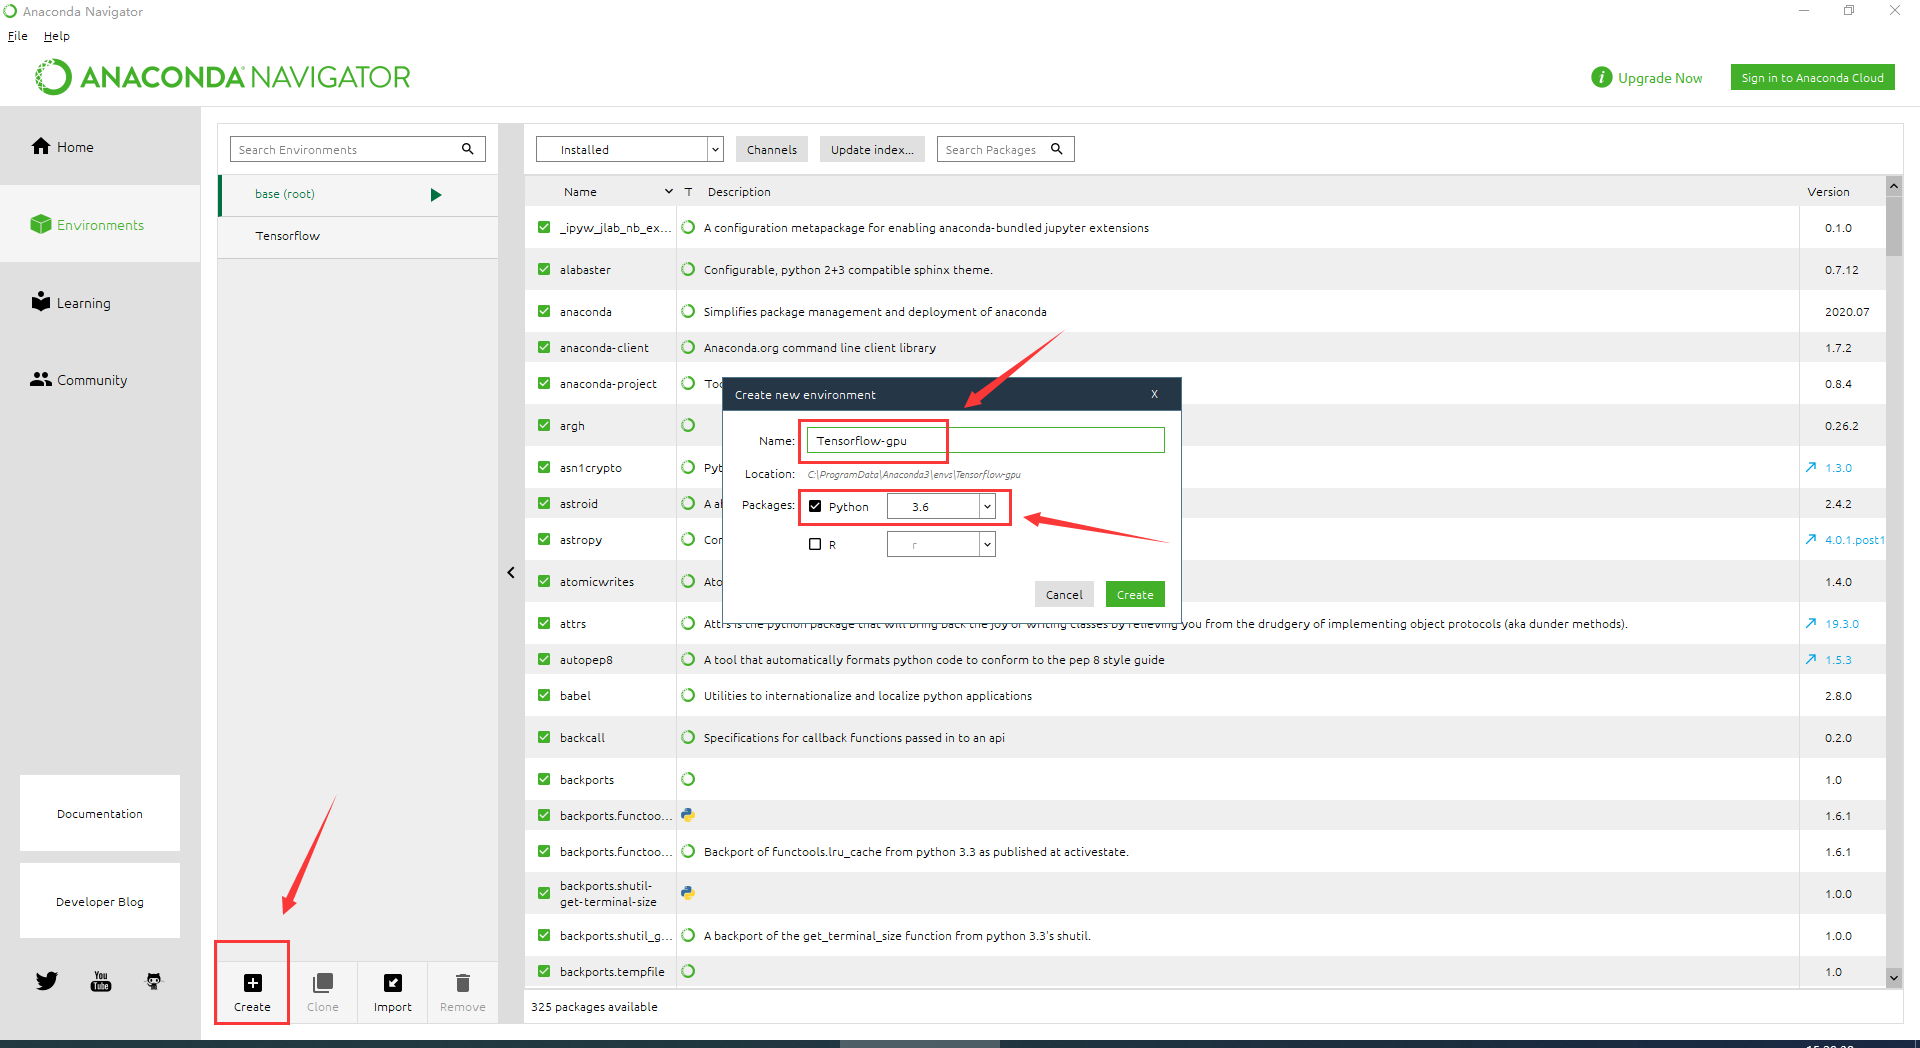Click the upgrade arrow for astropy
The height and width of the screenshot is (1048, 1920).
click(x=1811, y=539)
